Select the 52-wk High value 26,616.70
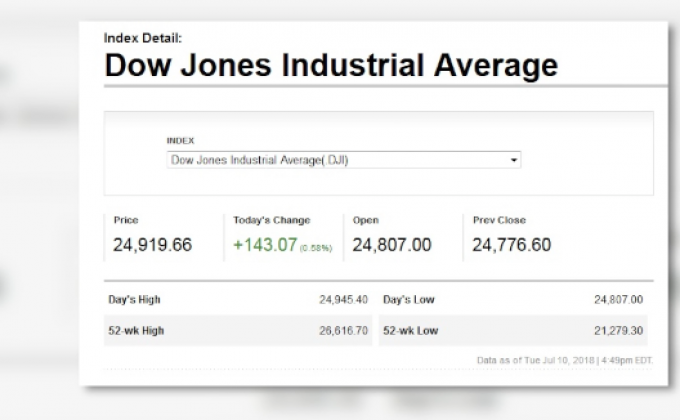The width and height of the screenshot is (680, 420). coord(344,328)
